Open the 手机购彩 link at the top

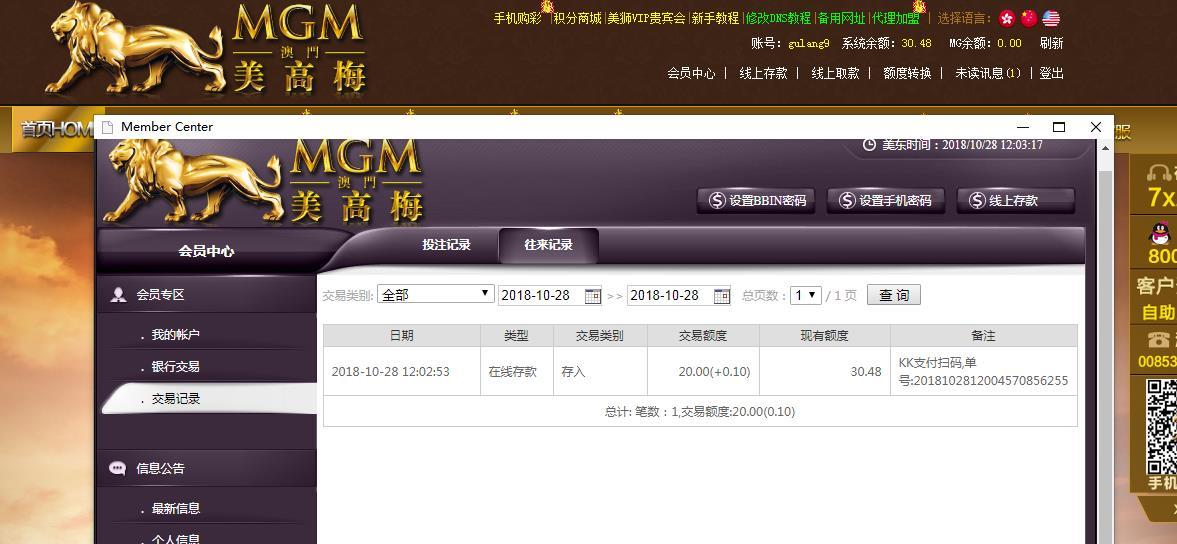[x=517, y=18]
